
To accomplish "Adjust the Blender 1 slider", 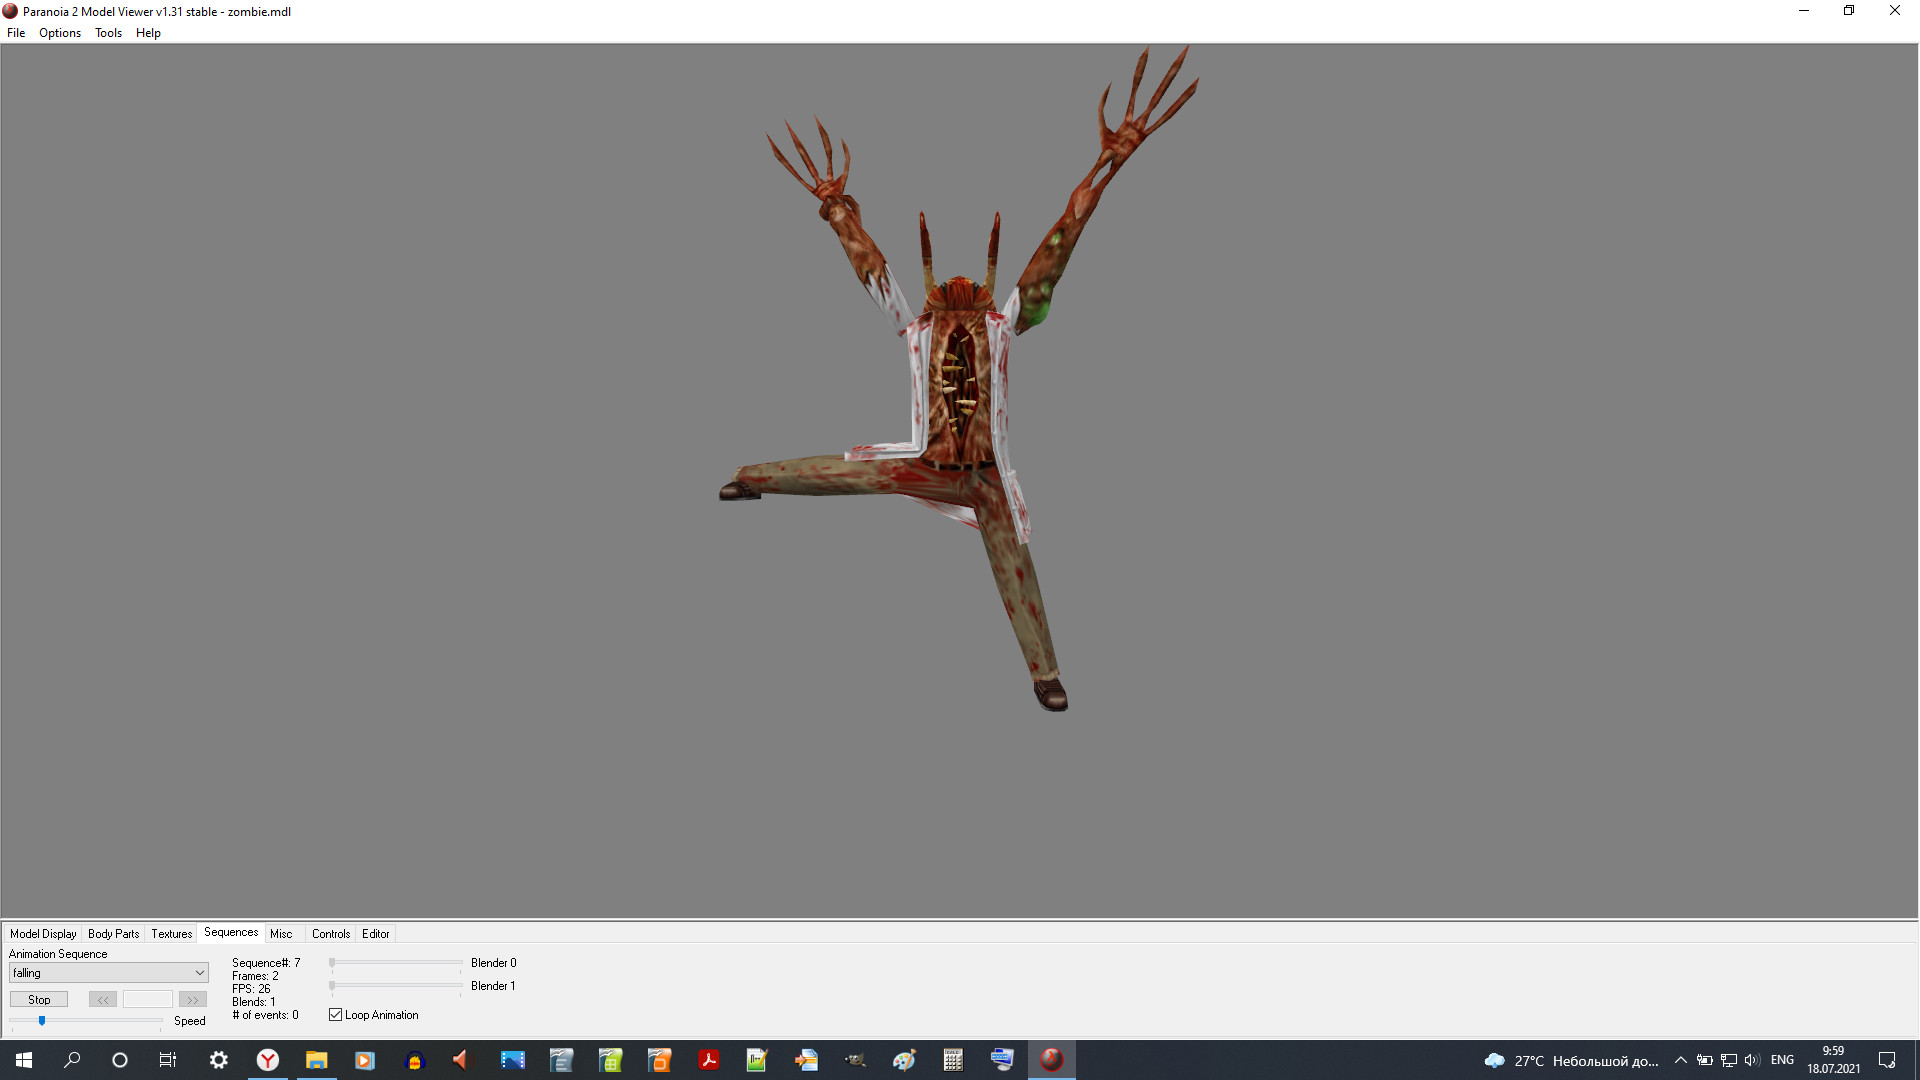I will [396, 987].
